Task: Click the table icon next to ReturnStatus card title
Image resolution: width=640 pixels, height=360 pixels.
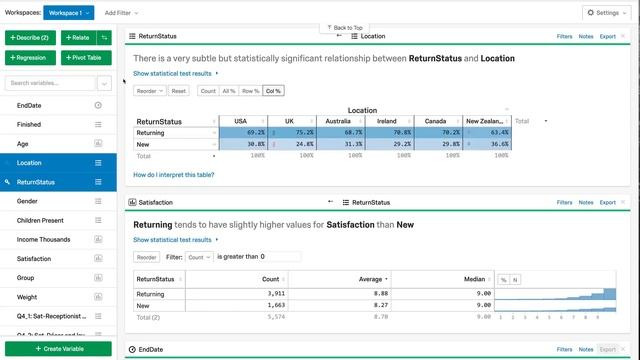Action: (132, 36)
